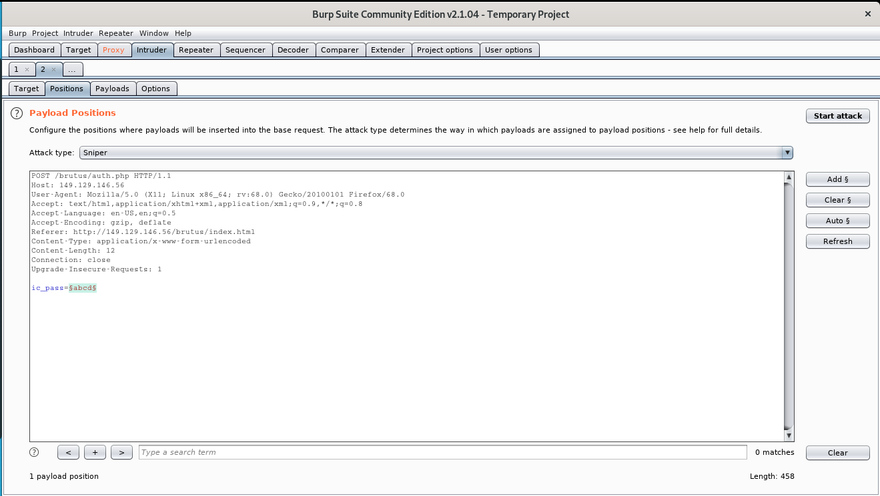
Task: Click the Add § button
Action: (x=838, y=180)
